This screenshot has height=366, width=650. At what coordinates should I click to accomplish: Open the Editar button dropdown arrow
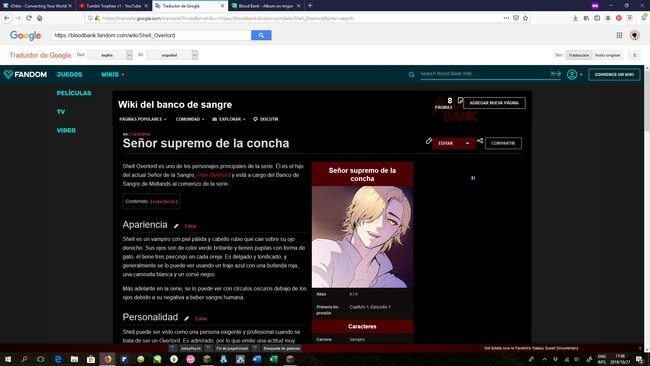[x=468, y=143]
